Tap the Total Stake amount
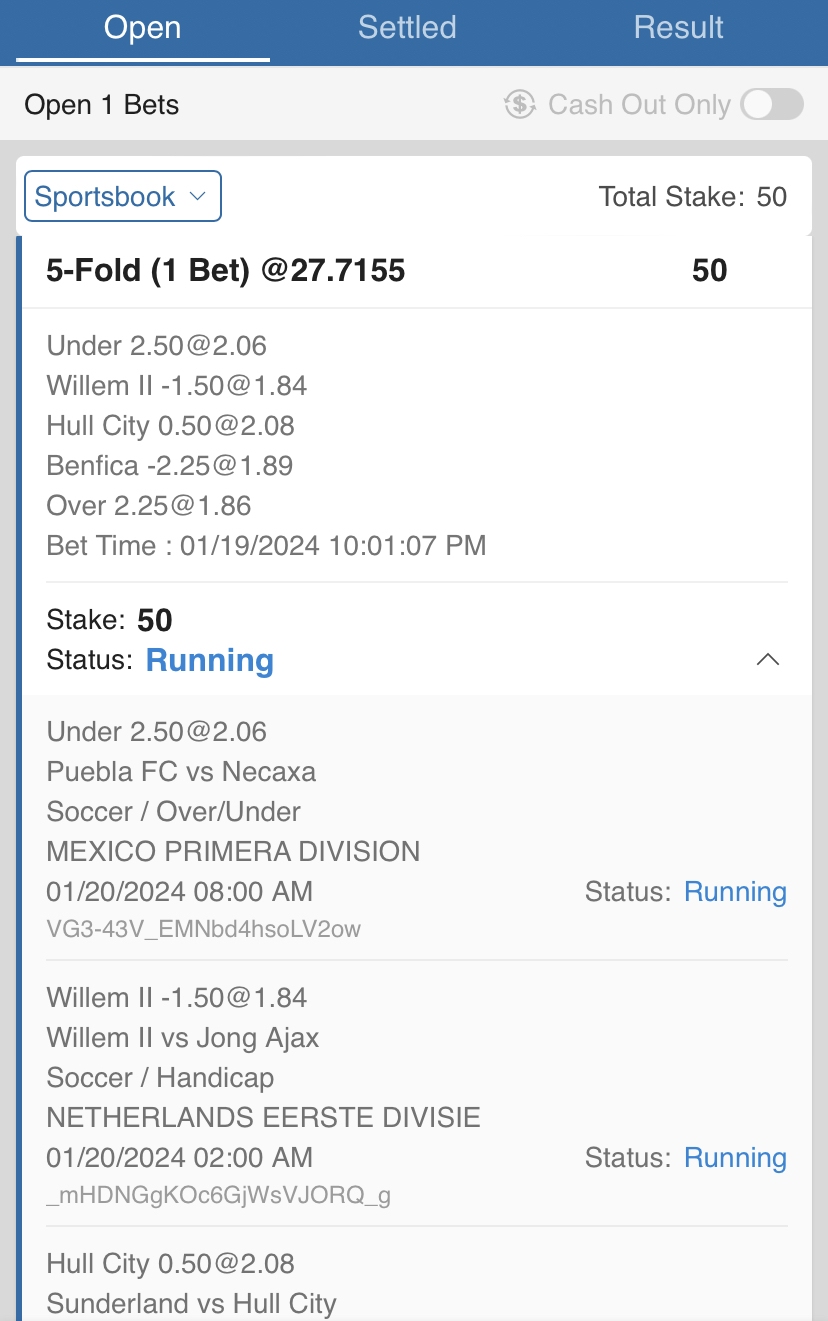Image resolution: width=828 pixels, height=1321 pixels. (771, 197)
